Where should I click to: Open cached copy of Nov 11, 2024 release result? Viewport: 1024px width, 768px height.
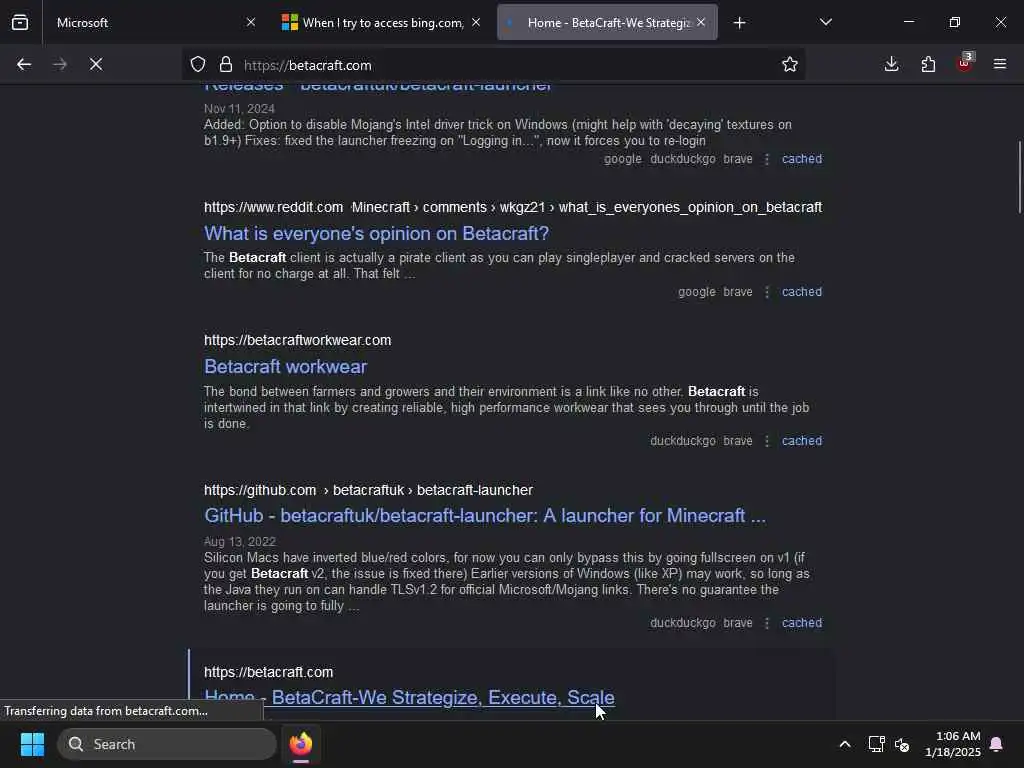coord(802,159)
